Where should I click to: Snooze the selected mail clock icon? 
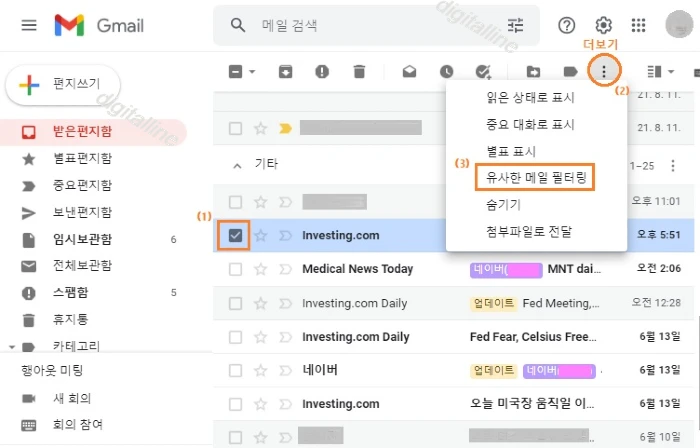[446, 71]
